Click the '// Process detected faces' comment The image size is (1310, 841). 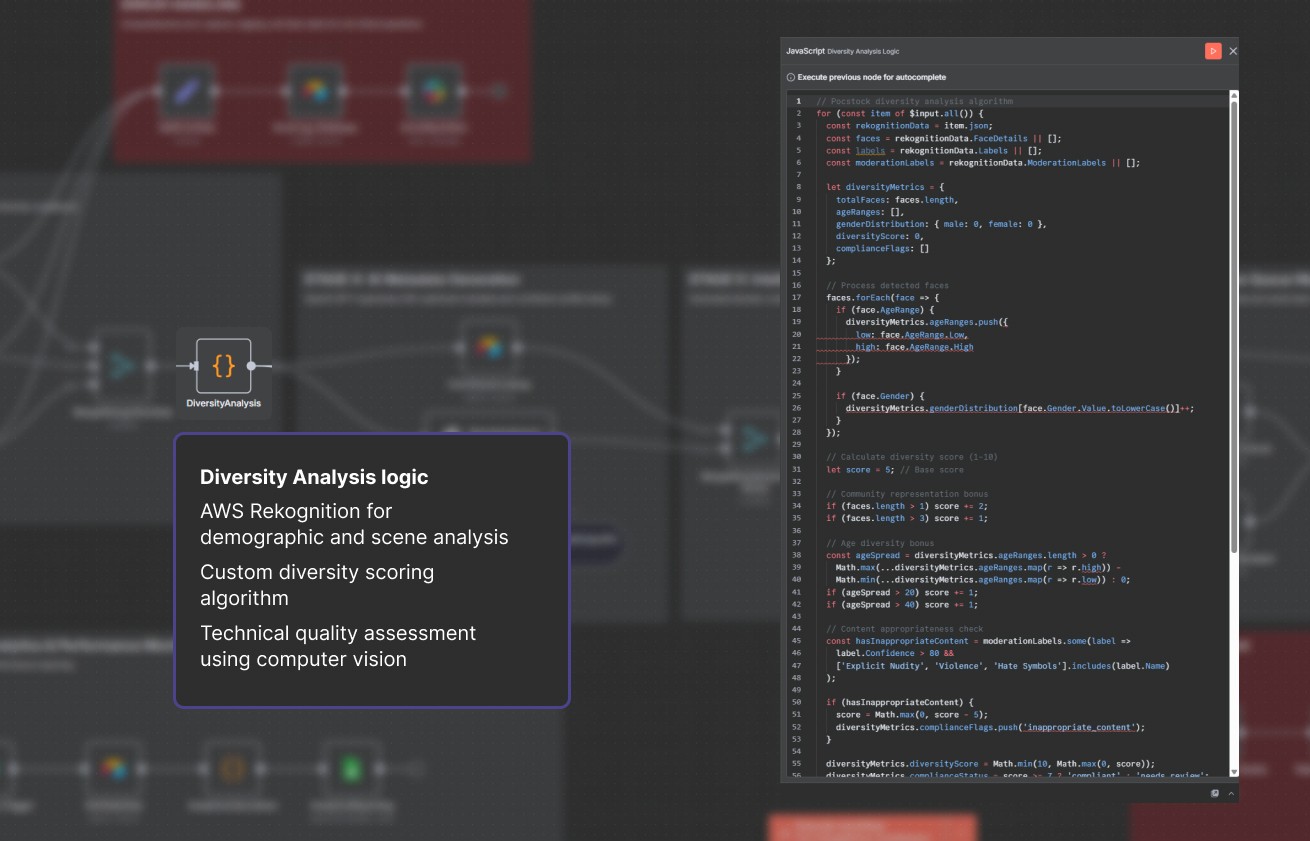coord(887,285)
